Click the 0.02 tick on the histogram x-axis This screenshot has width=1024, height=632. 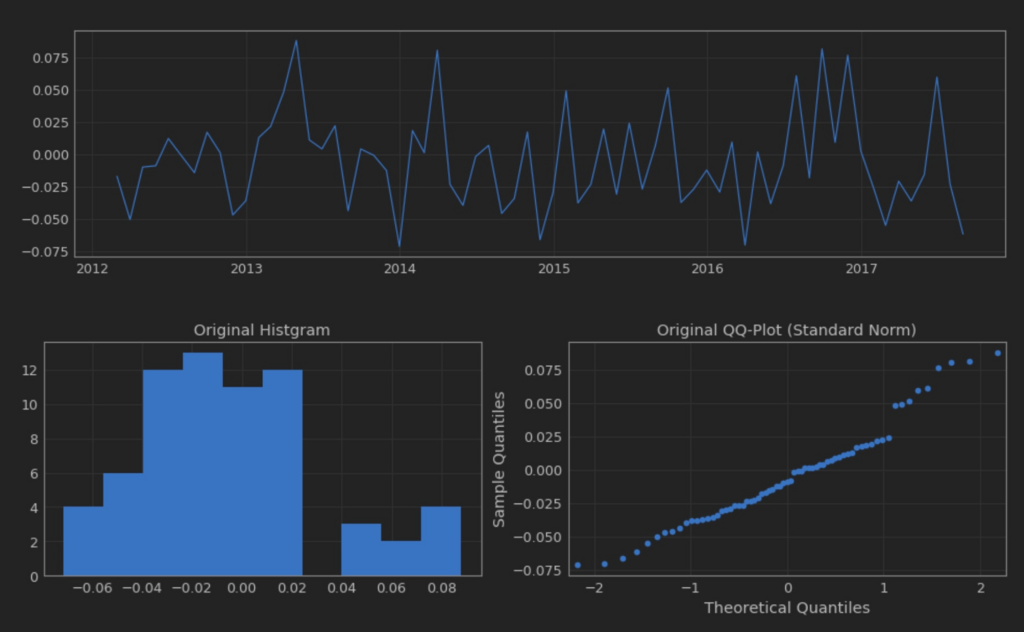(292, 588)
